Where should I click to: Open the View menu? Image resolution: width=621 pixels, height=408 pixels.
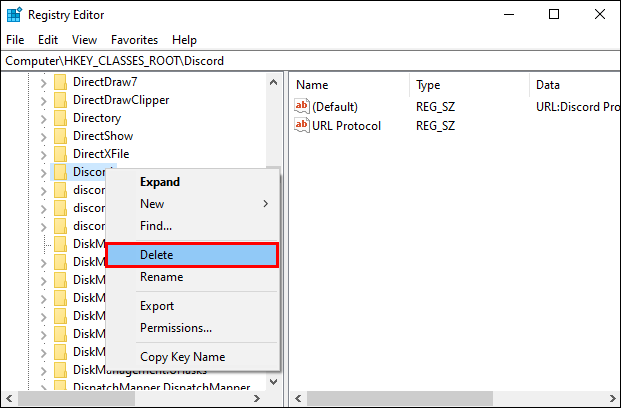coord(84,40)
